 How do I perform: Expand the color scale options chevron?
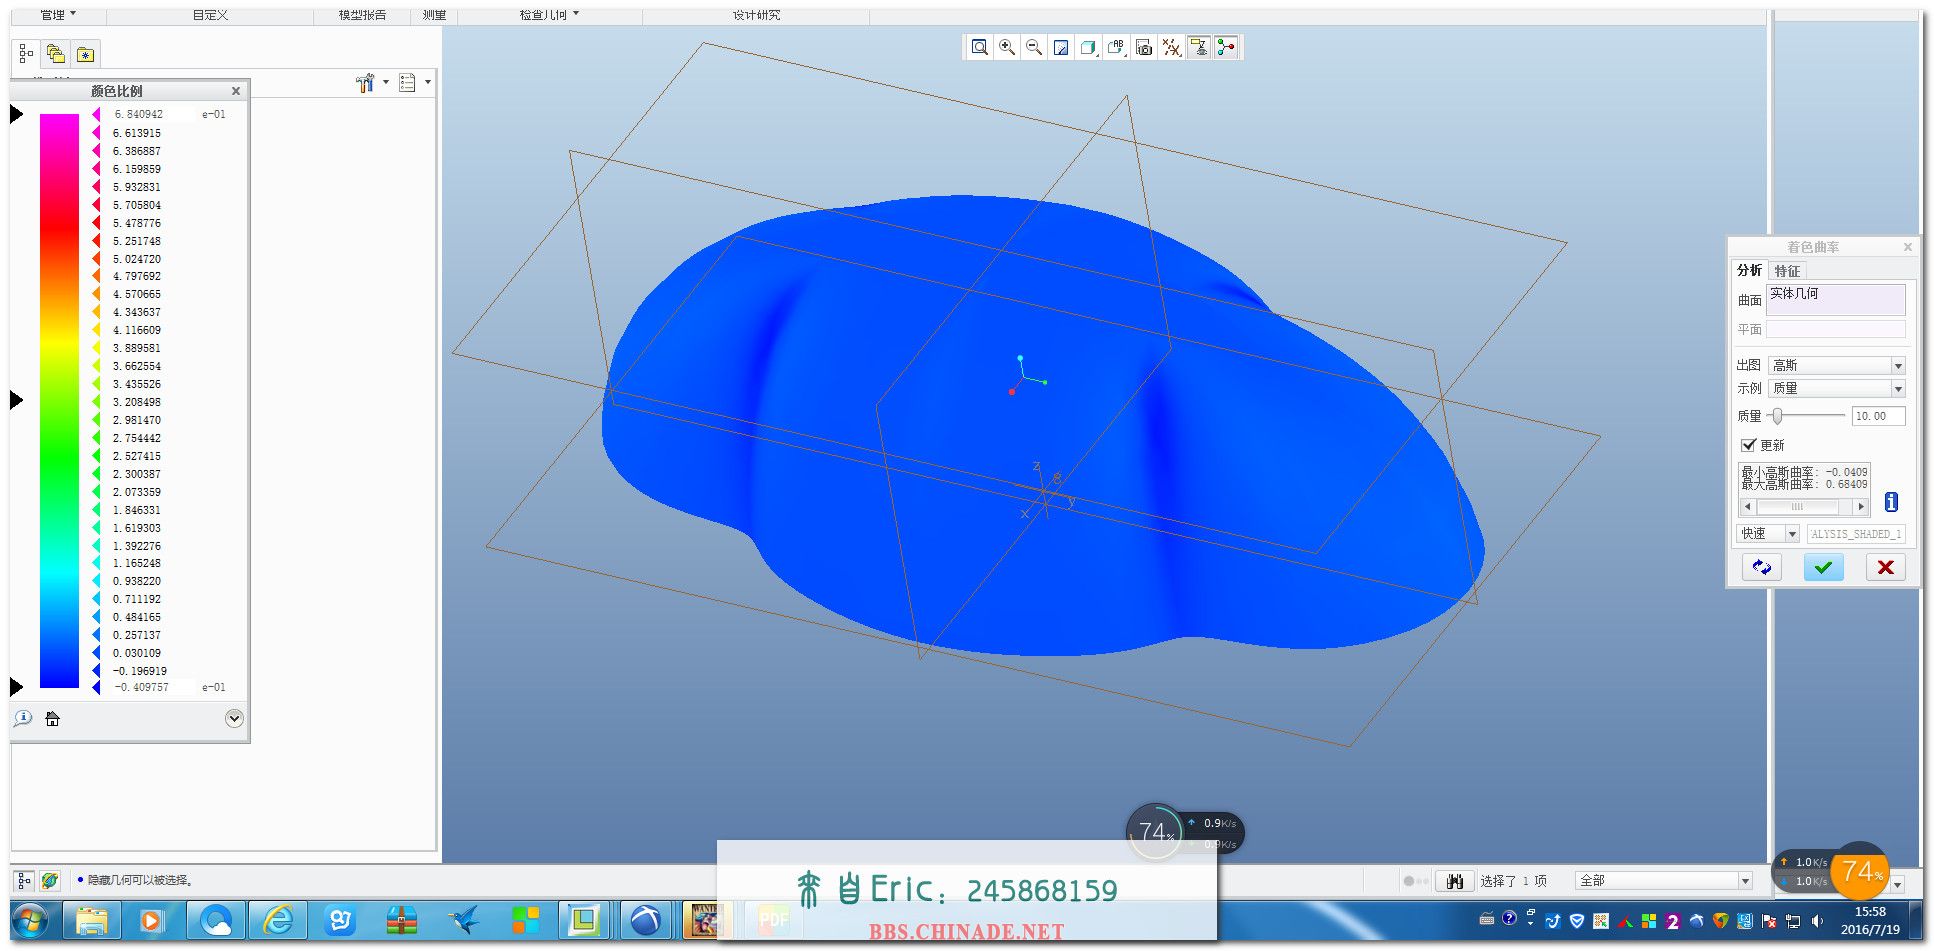(234, 718)
